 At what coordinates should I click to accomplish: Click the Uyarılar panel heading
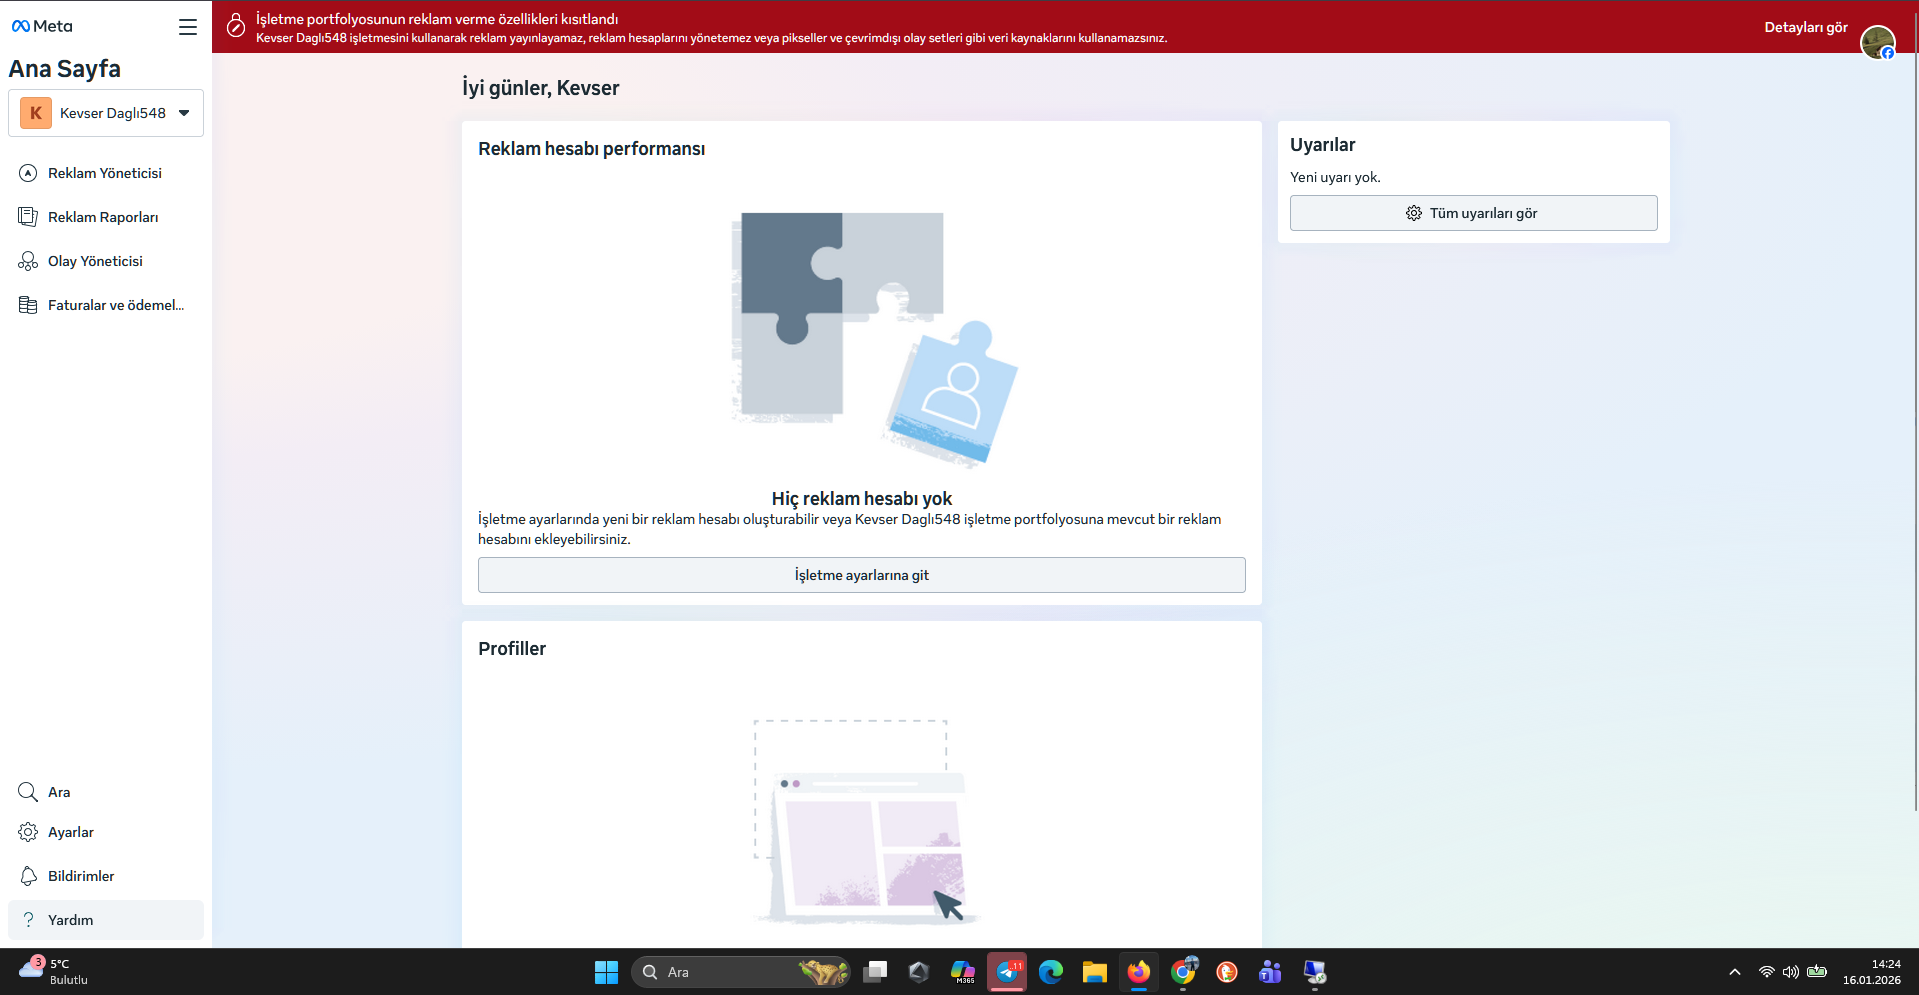click(x=1323, y=145)
